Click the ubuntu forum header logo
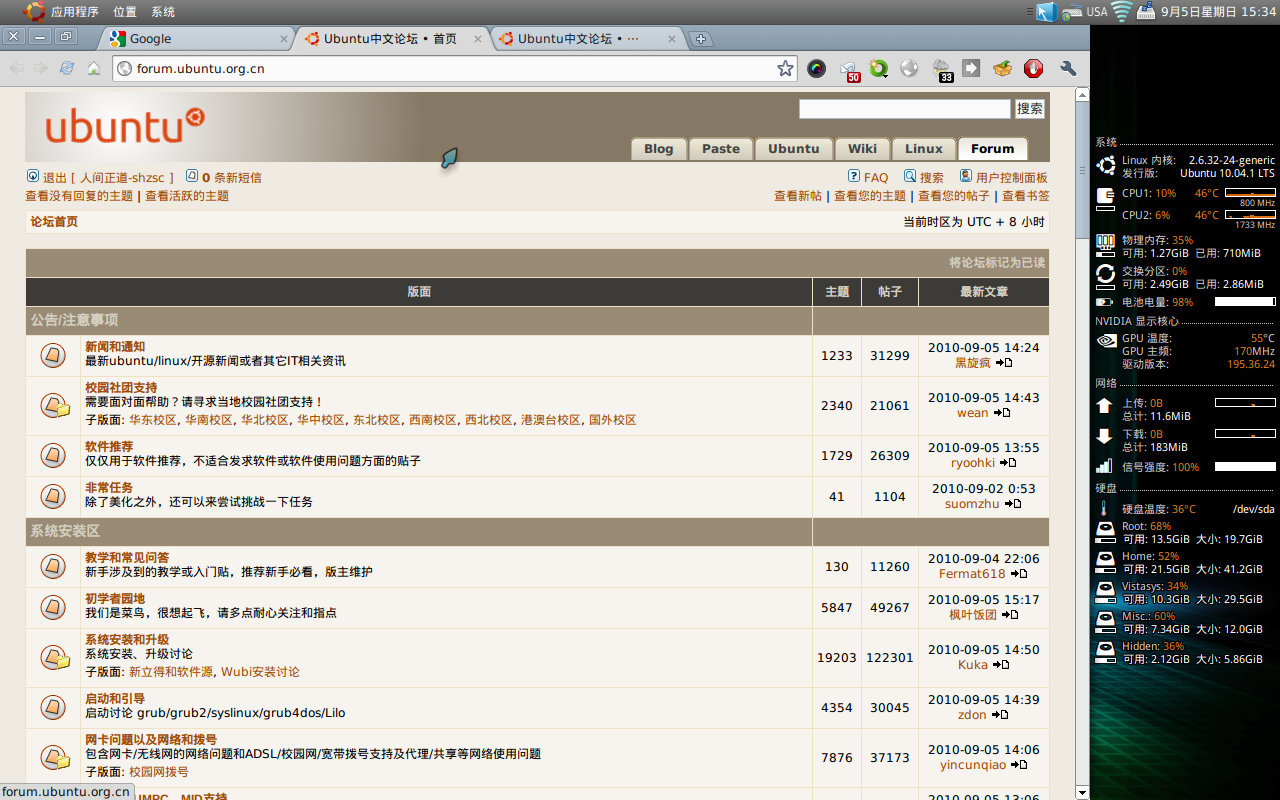Viewport: 1280px width, 800px height. pos(125,127)
